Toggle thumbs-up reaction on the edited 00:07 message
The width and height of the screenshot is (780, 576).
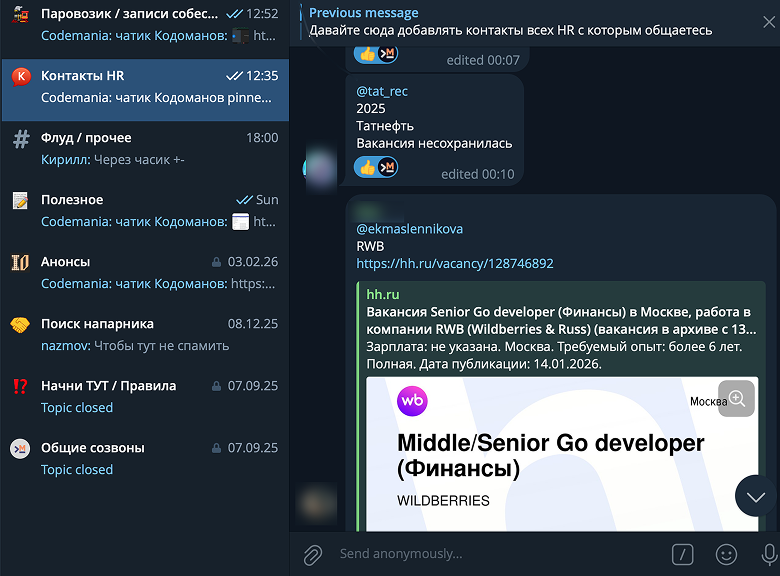(x=376, y=54)
